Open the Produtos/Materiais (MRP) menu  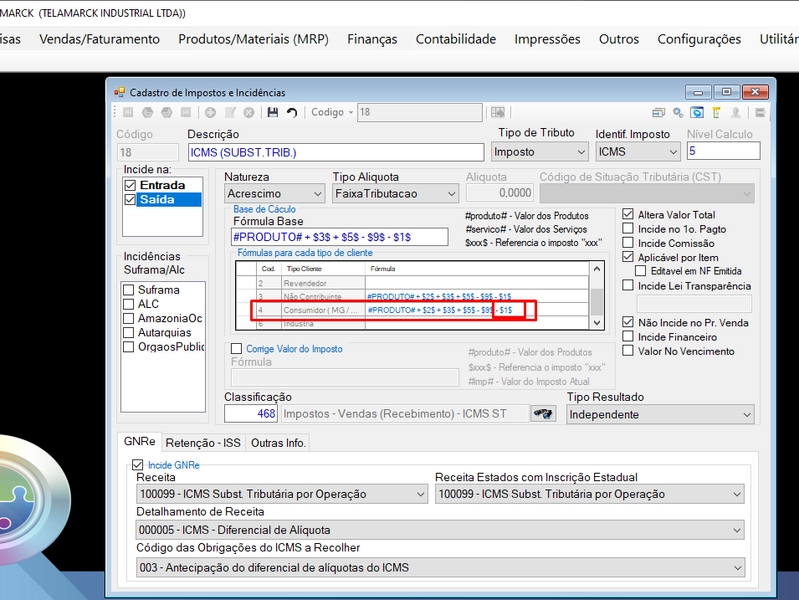pyautogui.click(x=253, y=39)
